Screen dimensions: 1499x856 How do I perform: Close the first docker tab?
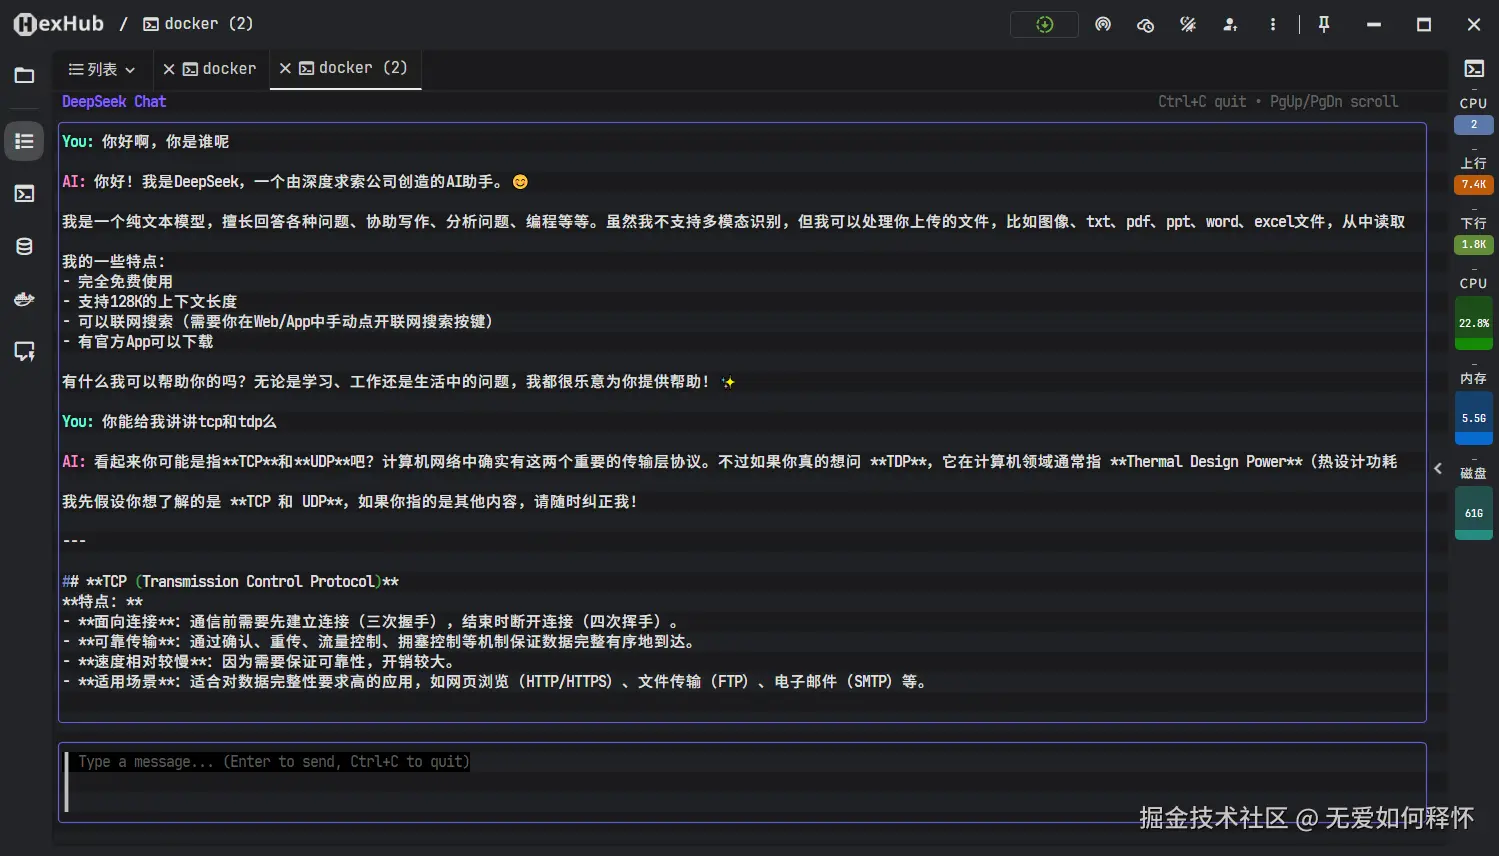point(169,69)
